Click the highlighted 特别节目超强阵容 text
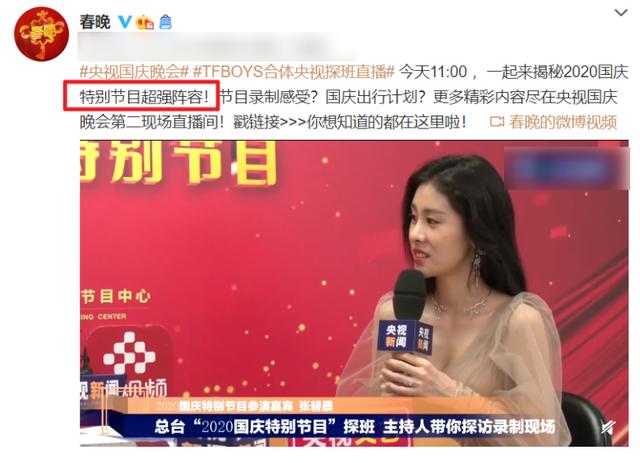This screenshot has width=640, height=463. click(x=142, y=96)
